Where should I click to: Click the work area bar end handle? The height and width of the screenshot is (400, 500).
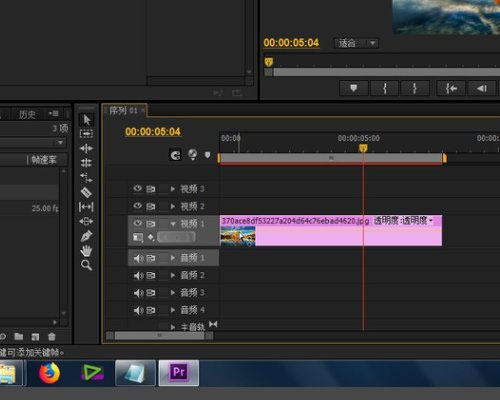pyautogui.click(x=445, y=158)
